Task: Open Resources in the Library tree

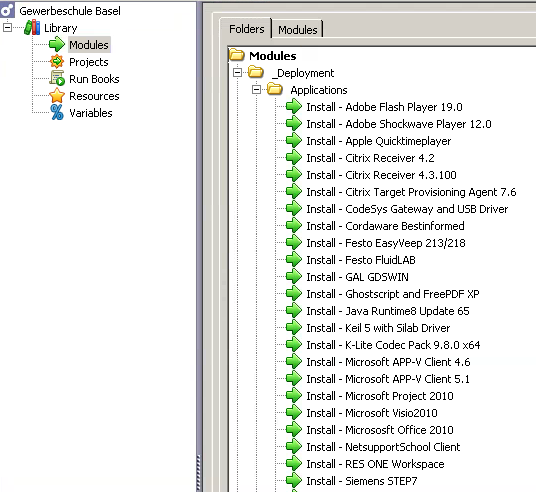Action: tap(94, 96)
